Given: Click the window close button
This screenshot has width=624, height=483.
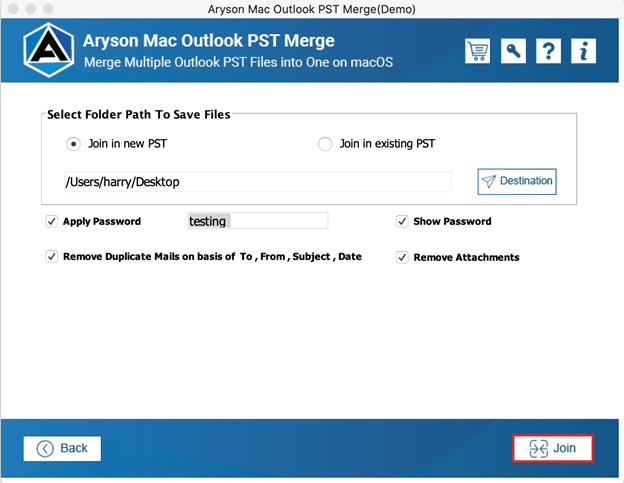Looking at the screenshot, I should pyautogui.click(x=13, y=9).
